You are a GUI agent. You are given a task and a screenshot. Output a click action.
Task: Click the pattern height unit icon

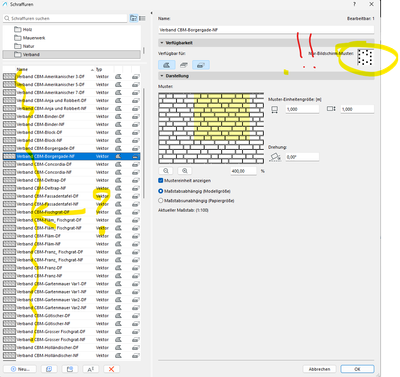pos(331,109)
